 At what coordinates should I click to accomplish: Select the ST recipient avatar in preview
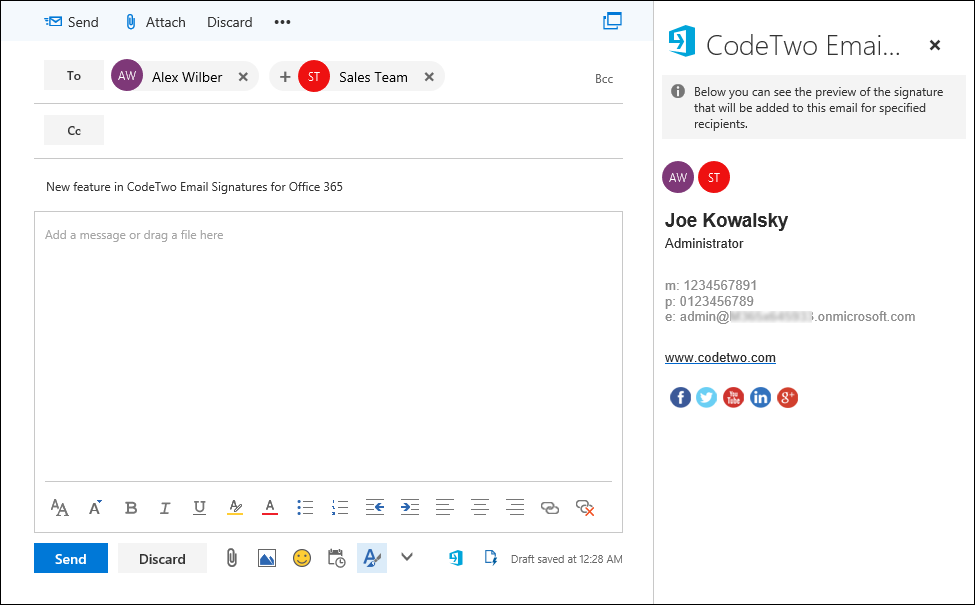pos(714,177)
